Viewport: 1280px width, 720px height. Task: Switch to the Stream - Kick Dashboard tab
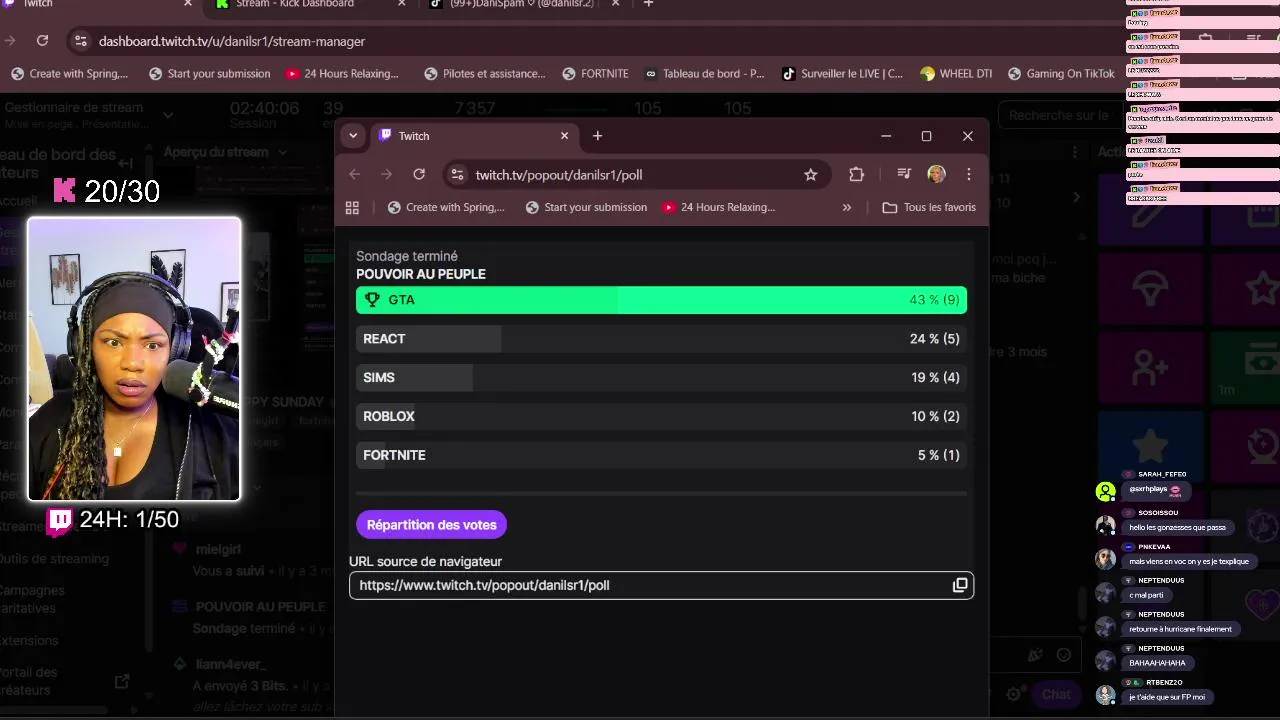click(x=310, y=4)
